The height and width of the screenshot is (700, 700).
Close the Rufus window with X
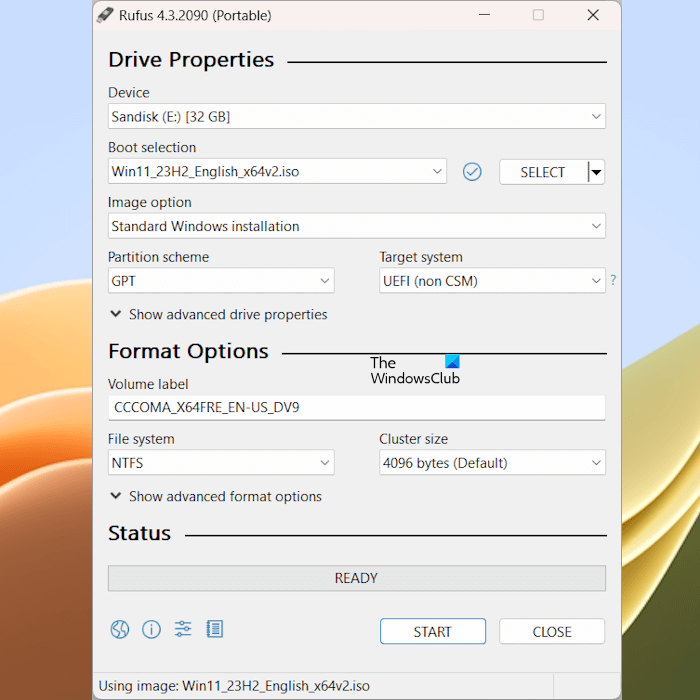(593, 15)
